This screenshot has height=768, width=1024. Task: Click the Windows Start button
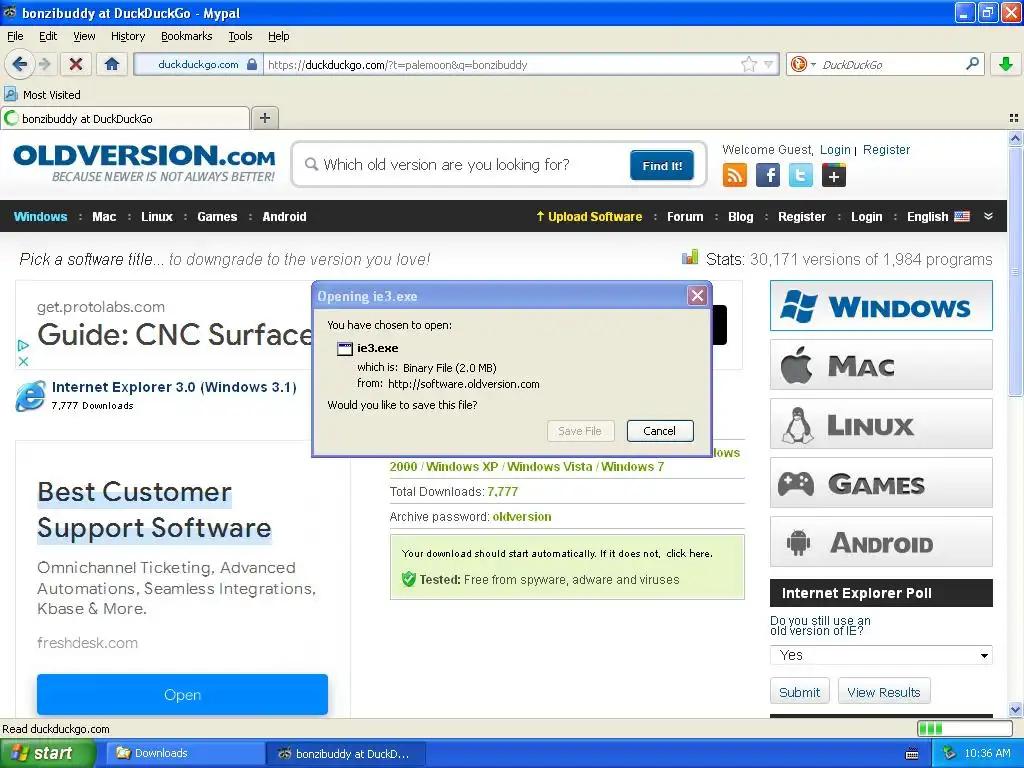tap(46, 754)
